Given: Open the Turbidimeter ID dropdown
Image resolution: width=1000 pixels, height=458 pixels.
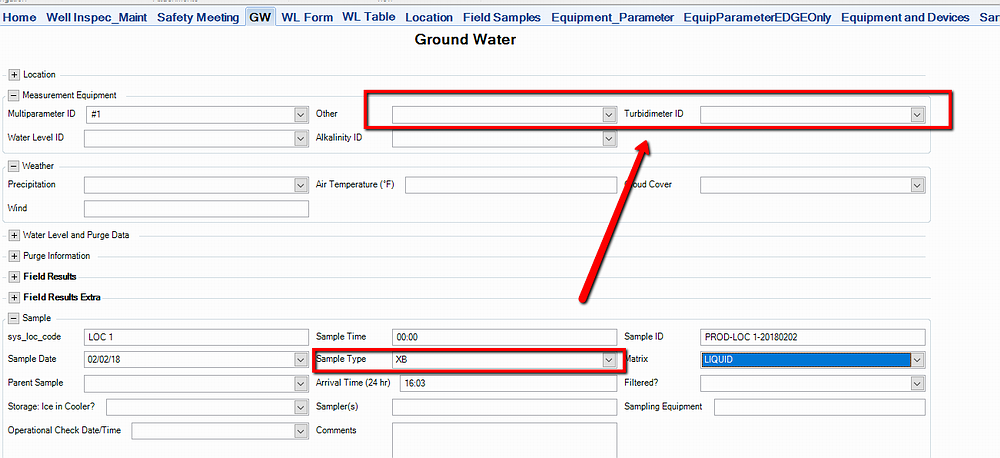Looking at the screenshot, I should point(917,115).
